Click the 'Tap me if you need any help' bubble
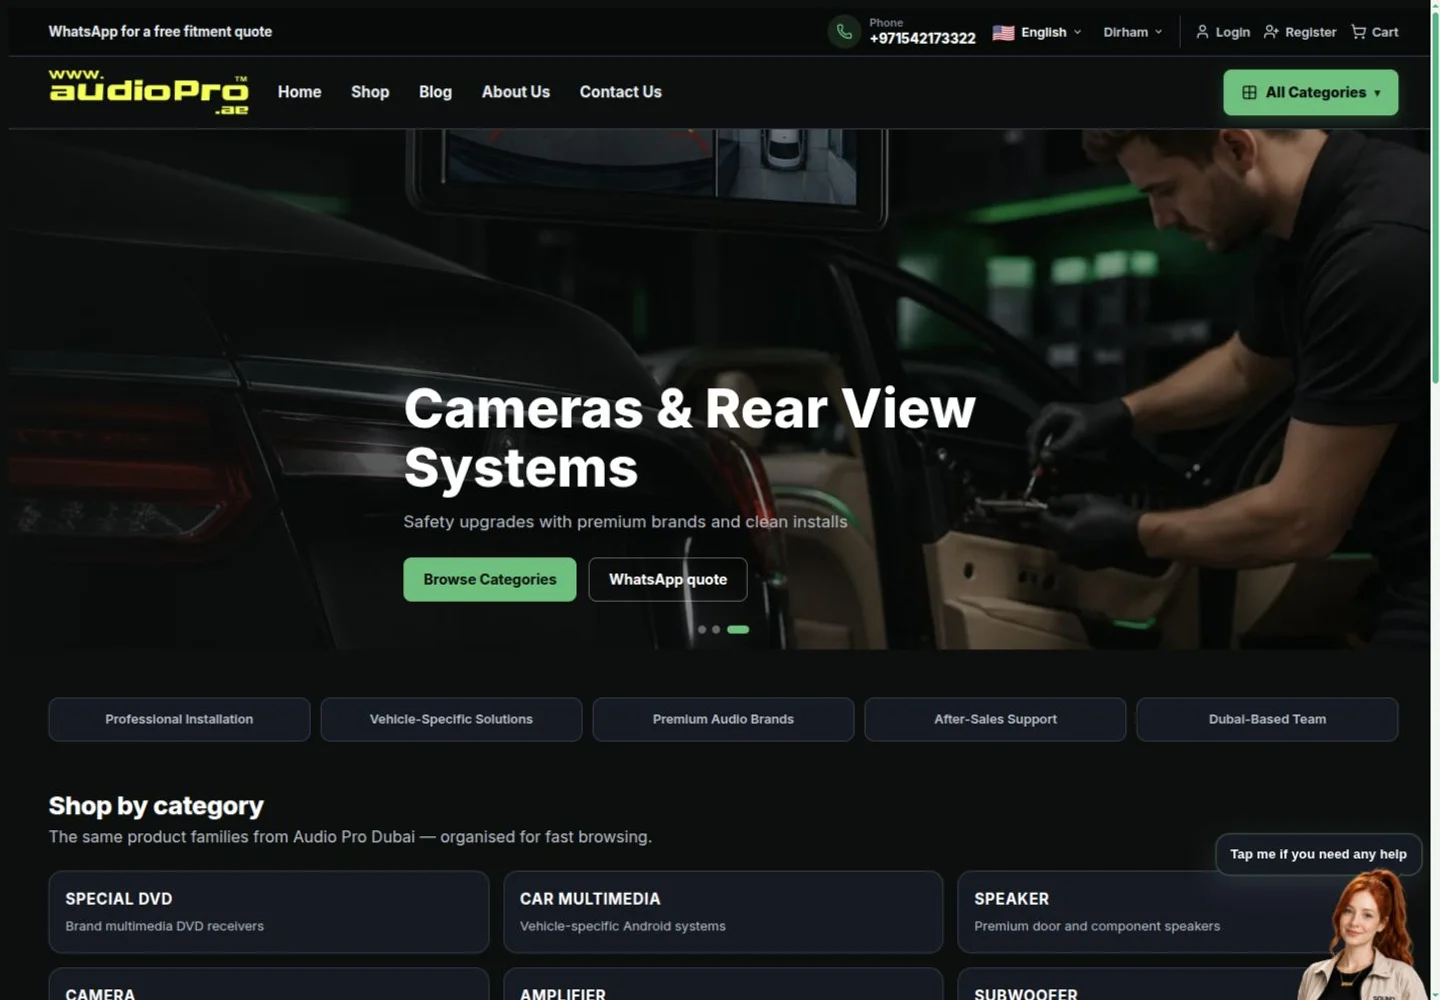 tap(1318, 854)
